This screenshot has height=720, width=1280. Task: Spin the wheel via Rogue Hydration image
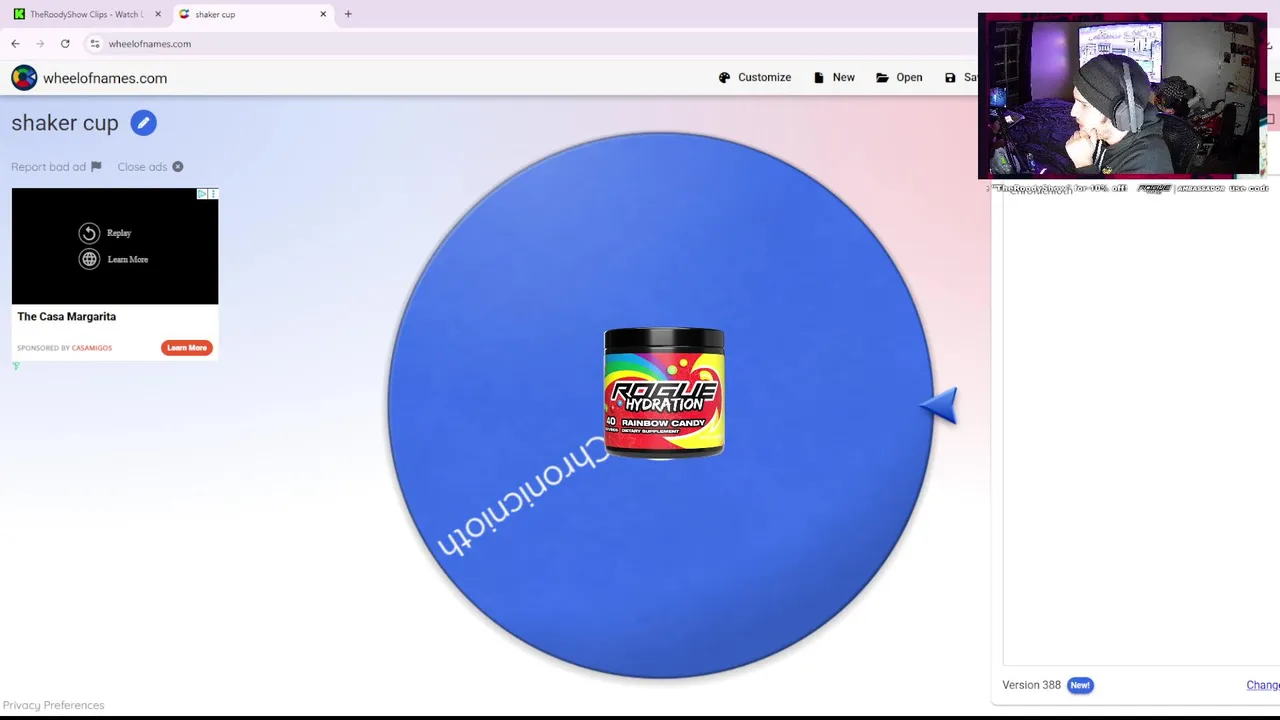pyautogui.click(x=664, y=393)
